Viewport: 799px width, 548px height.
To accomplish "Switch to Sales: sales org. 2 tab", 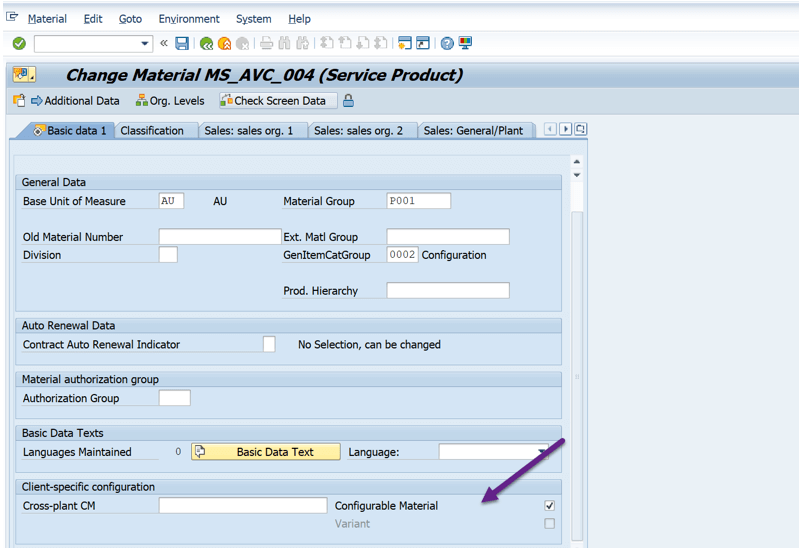I will (x=358, y=131).
